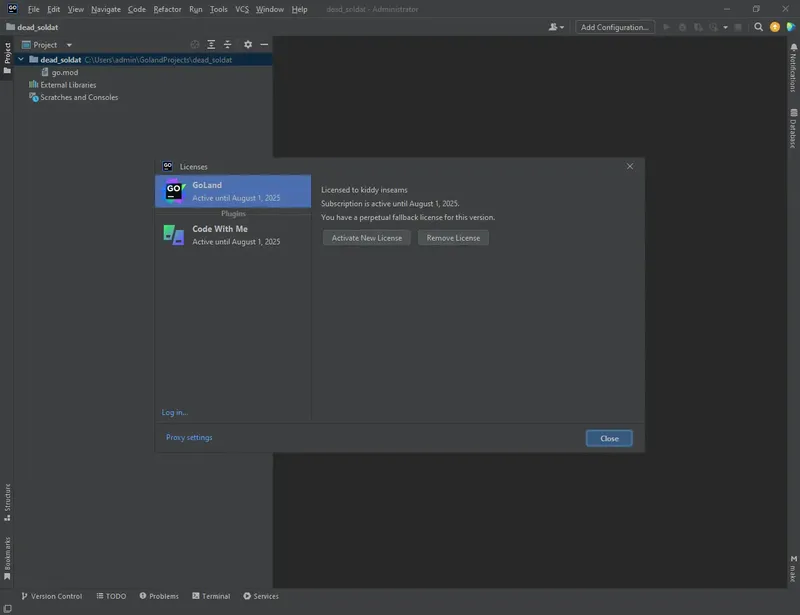Click Add Configuration button
This screenshot has width=800, height=615.
click(615, 27)
